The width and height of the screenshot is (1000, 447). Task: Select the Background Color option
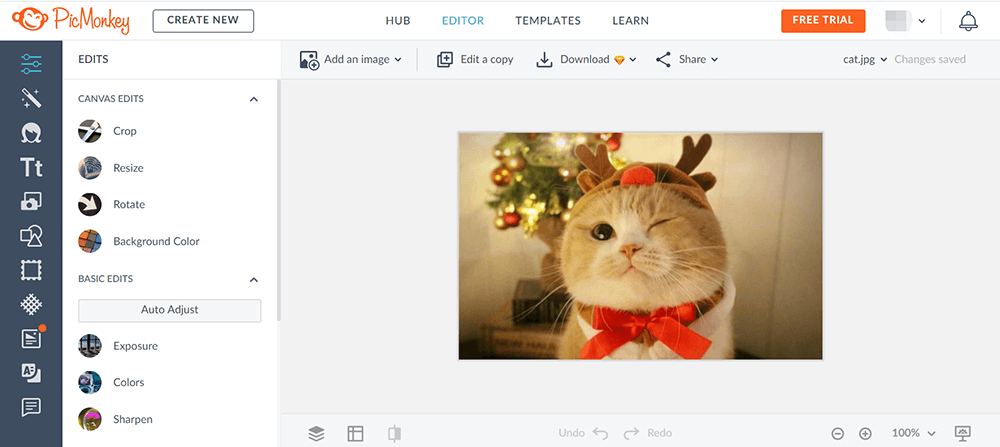pos(156,241)
